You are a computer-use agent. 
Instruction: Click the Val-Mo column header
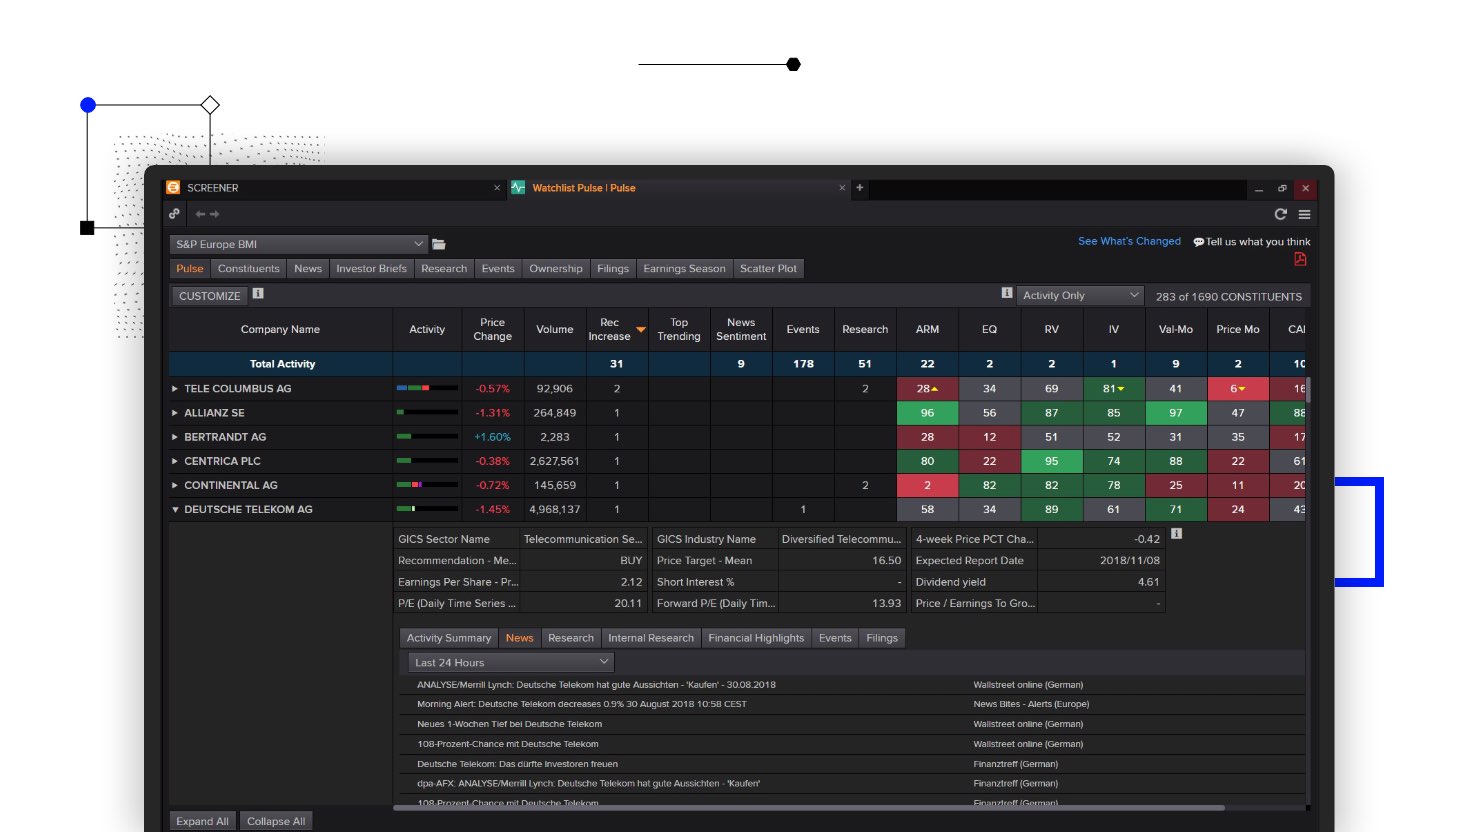point(1176,329)
